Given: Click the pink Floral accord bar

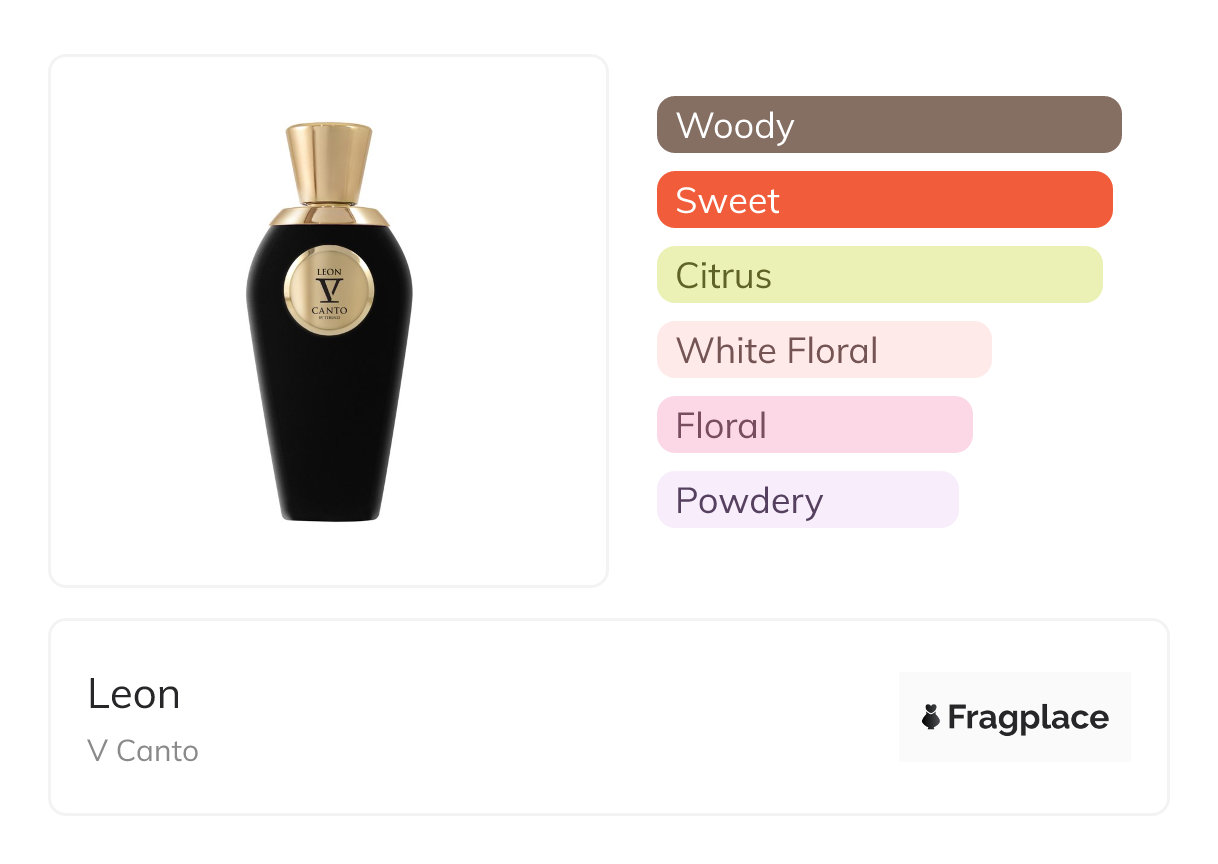Looking at the screenshot, I should pyautogui.click(x=814, y=425).
